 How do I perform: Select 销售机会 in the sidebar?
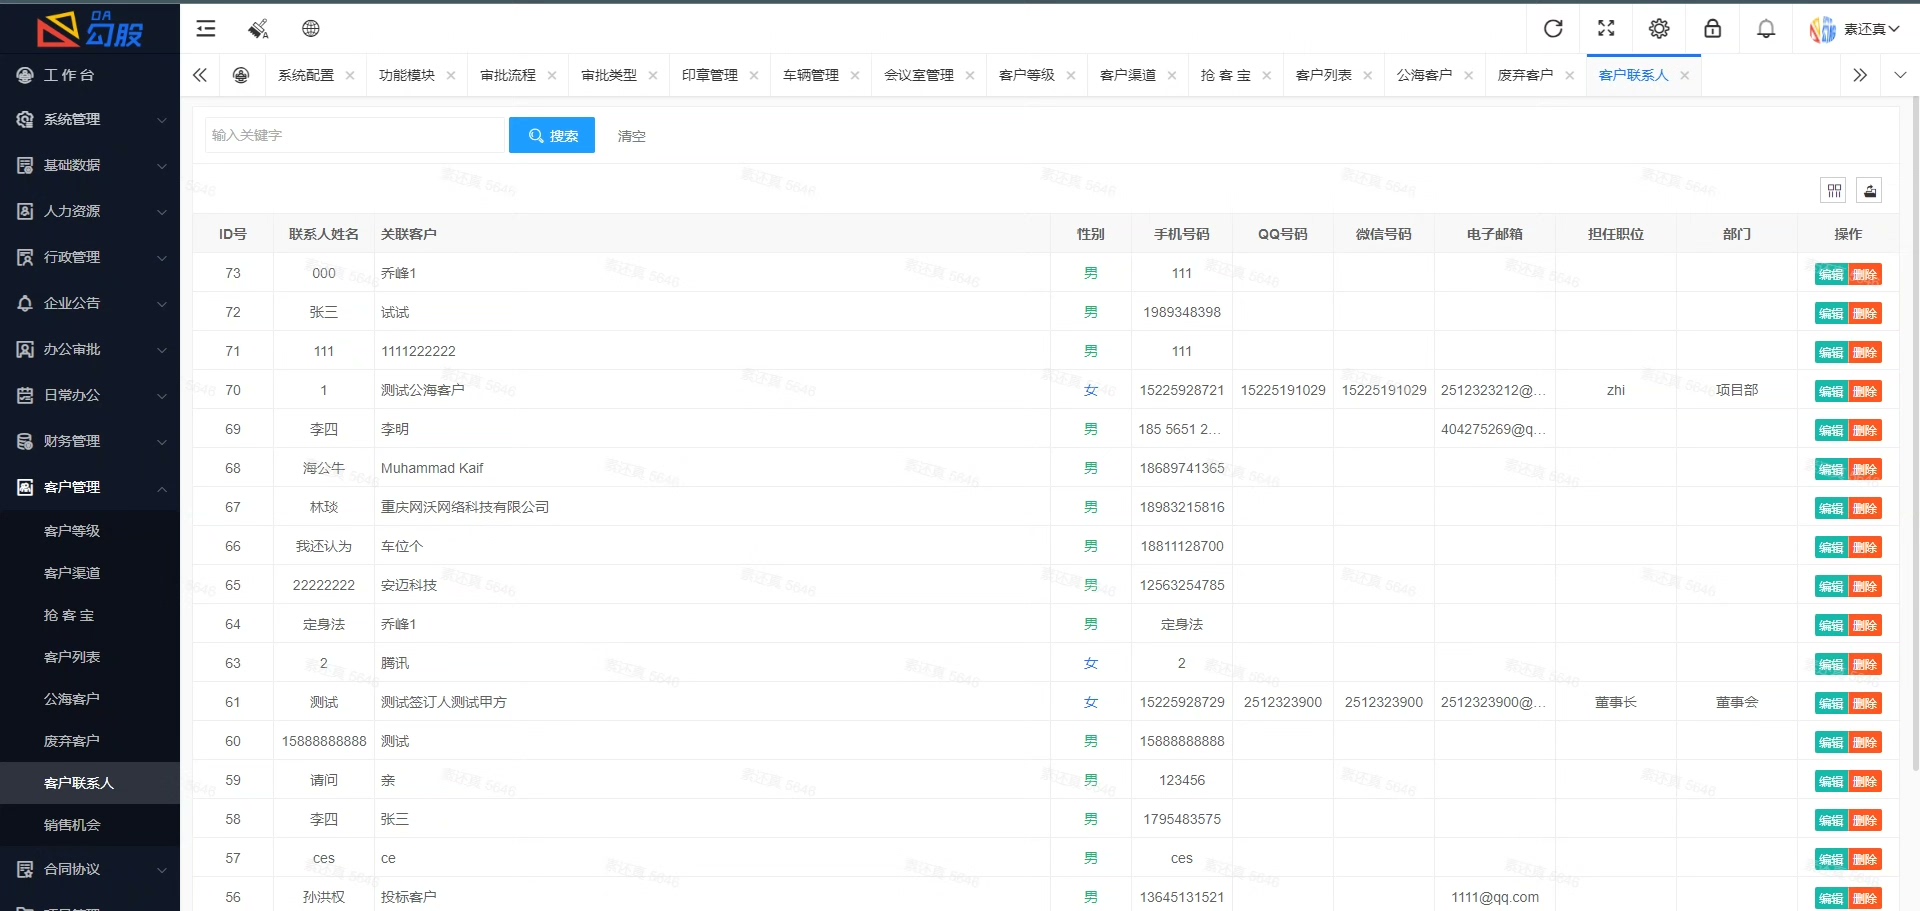[72, 825]
